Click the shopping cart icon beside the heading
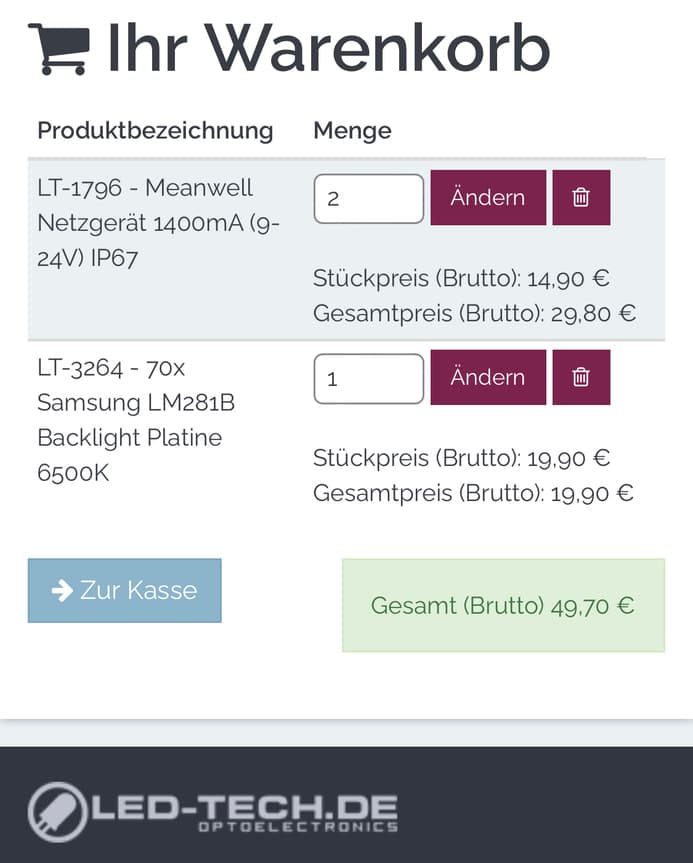693x863 pixels. [59, 48]
